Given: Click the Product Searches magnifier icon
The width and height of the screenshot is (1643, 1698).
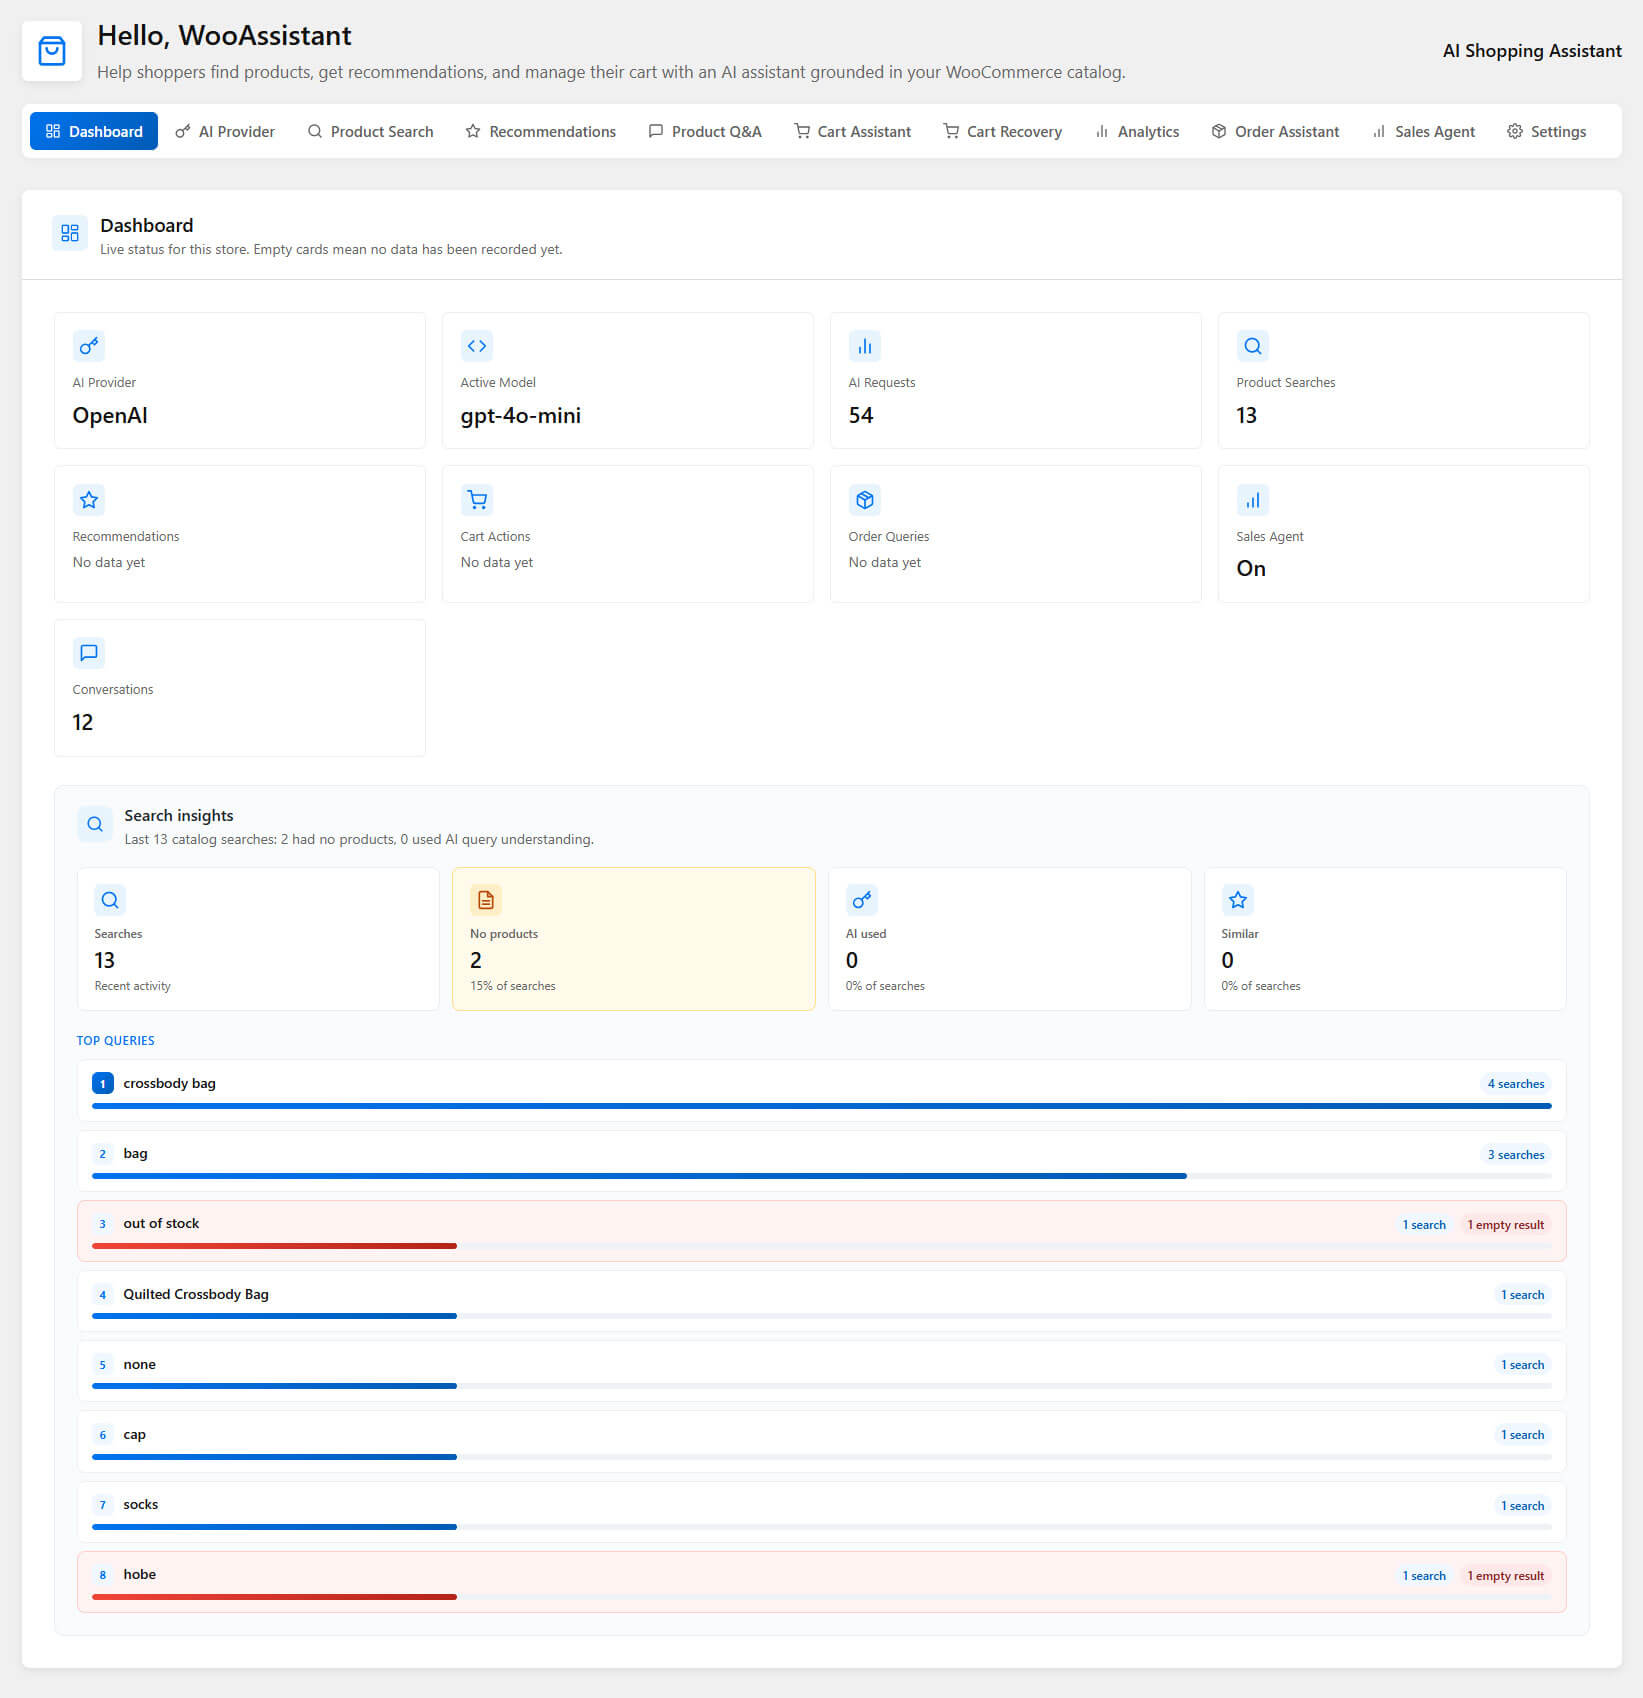Looking at the screenshot, I should point(1253,346).
